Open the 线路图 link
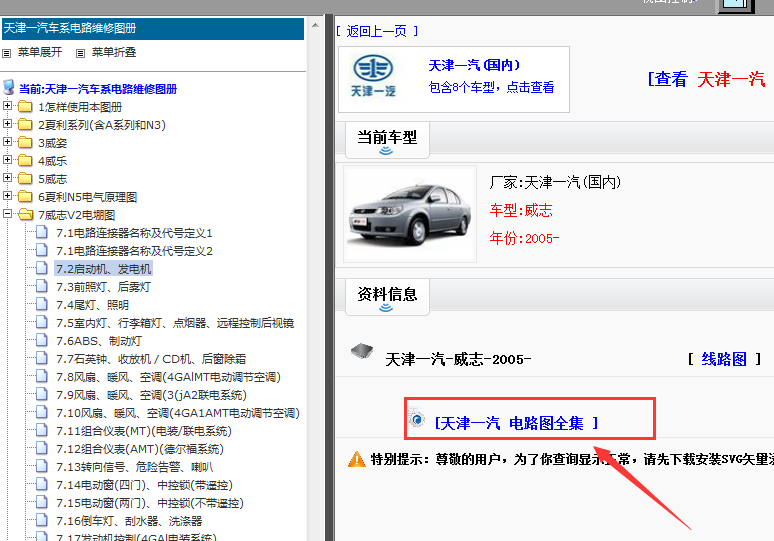The image size is (774, 541). [x=724, y=359]
